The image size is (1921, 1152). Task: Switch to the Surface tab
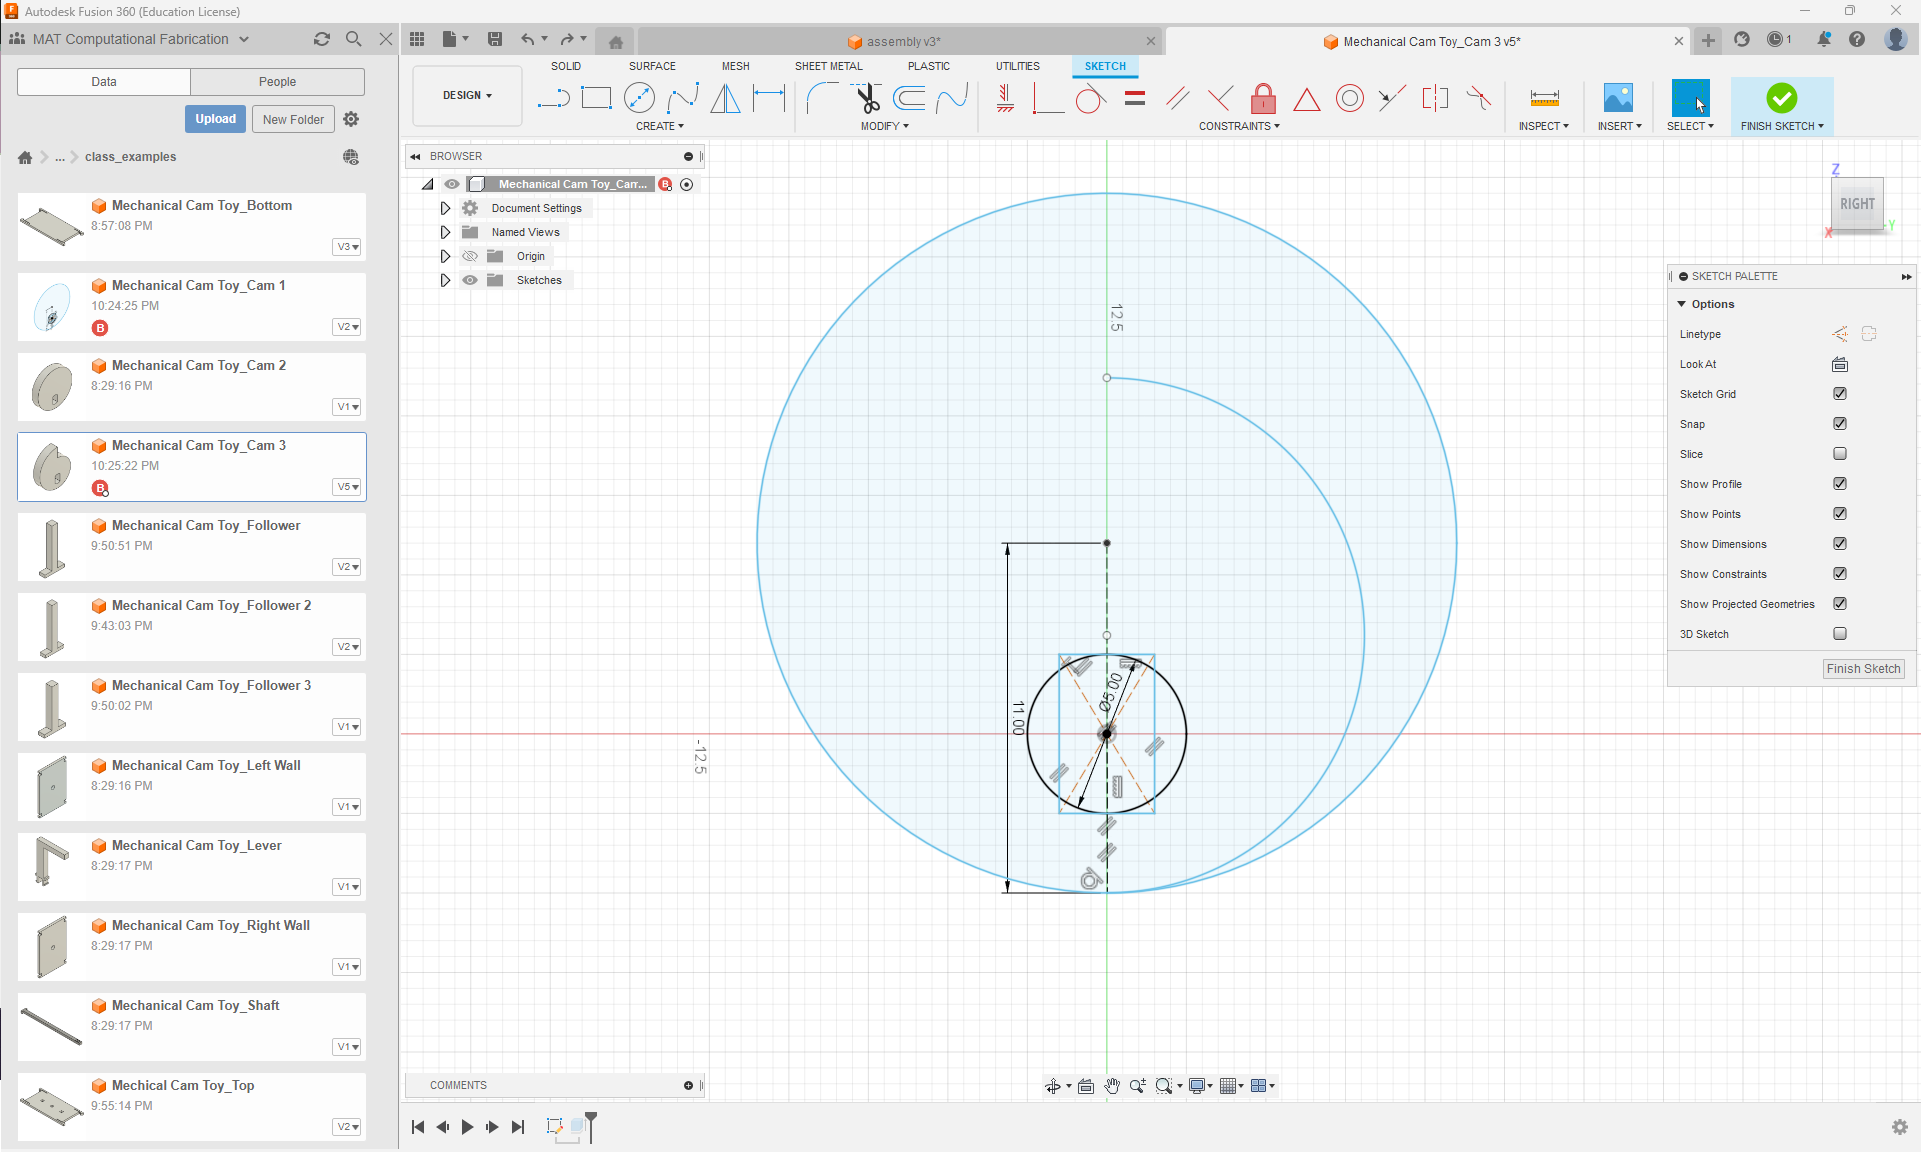652,66
